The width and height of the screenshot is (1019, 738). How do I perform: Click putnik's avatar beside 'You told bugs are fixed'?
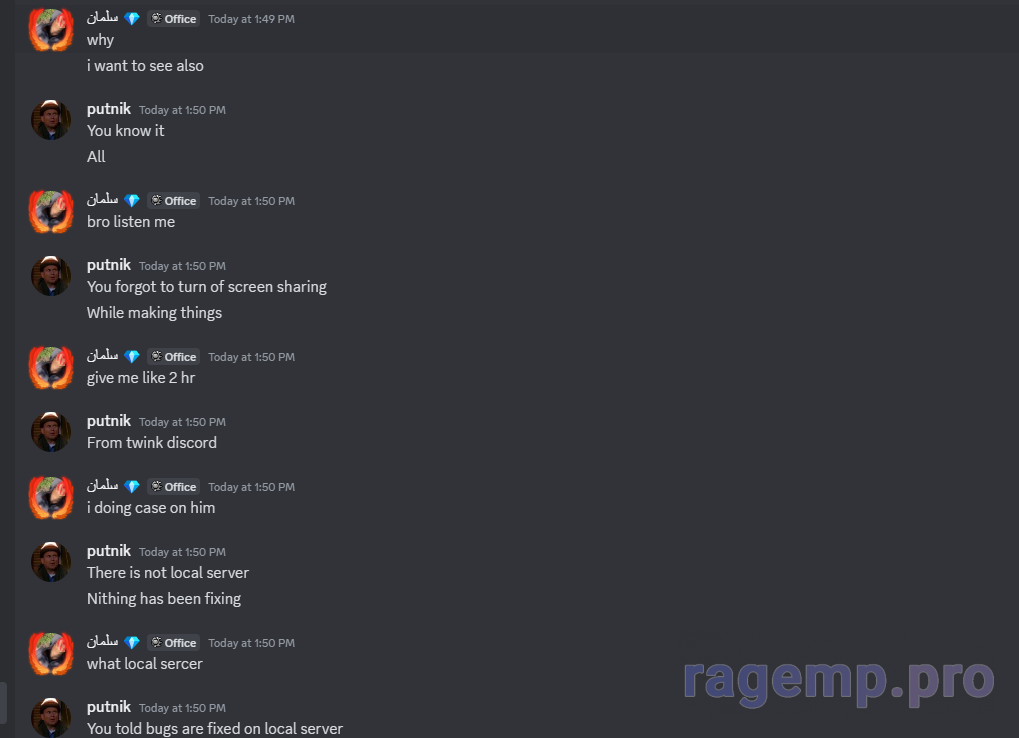[51, 717]
